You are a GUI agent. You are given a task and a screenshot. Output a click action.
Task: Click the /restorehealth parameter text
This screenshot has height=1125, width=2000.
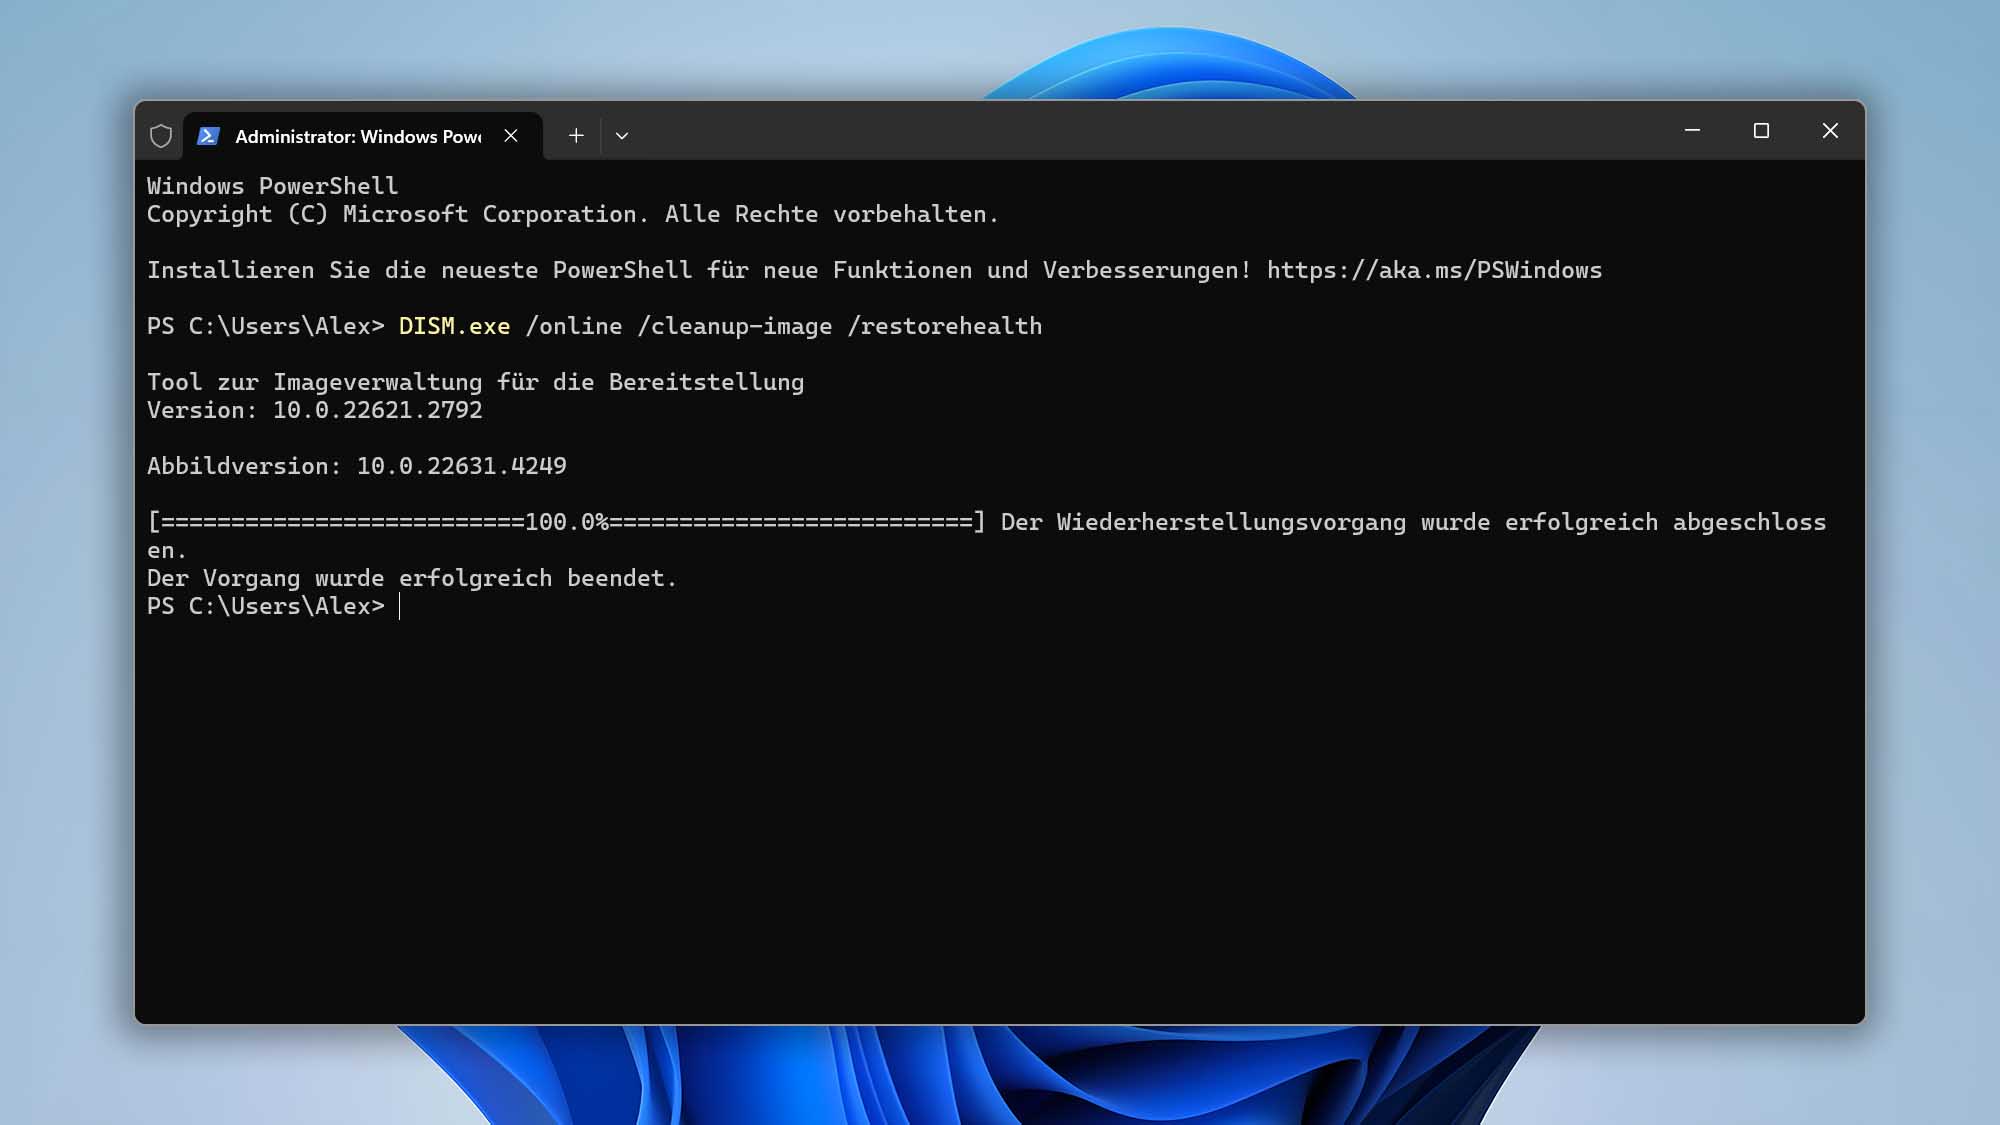(944, 326)
